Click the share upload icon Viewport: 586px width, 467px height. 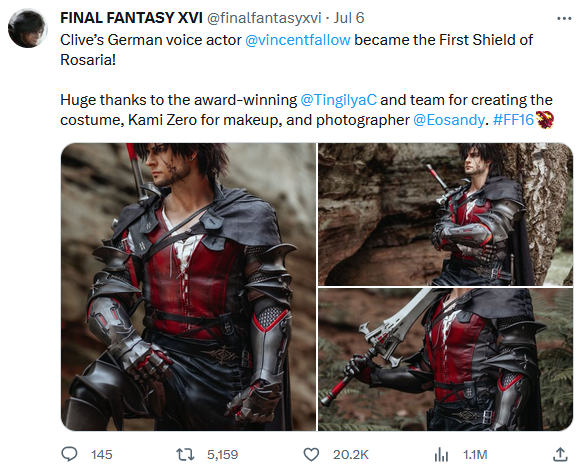click(560, 454)
